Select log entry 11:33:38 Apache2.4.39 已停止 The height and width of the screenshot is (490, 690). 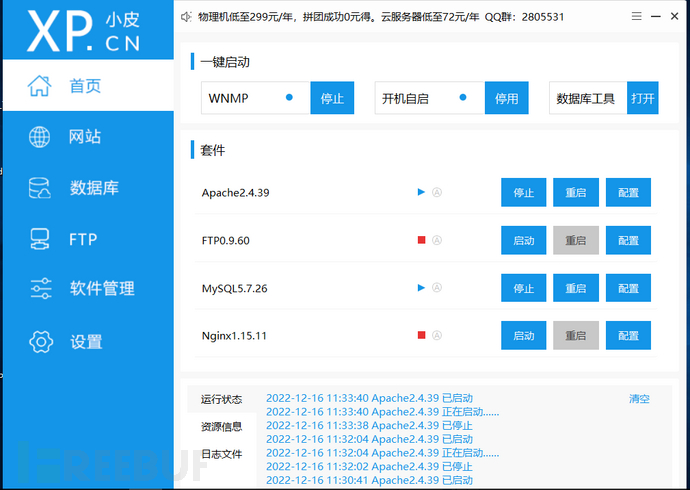[x=369, y=425]
